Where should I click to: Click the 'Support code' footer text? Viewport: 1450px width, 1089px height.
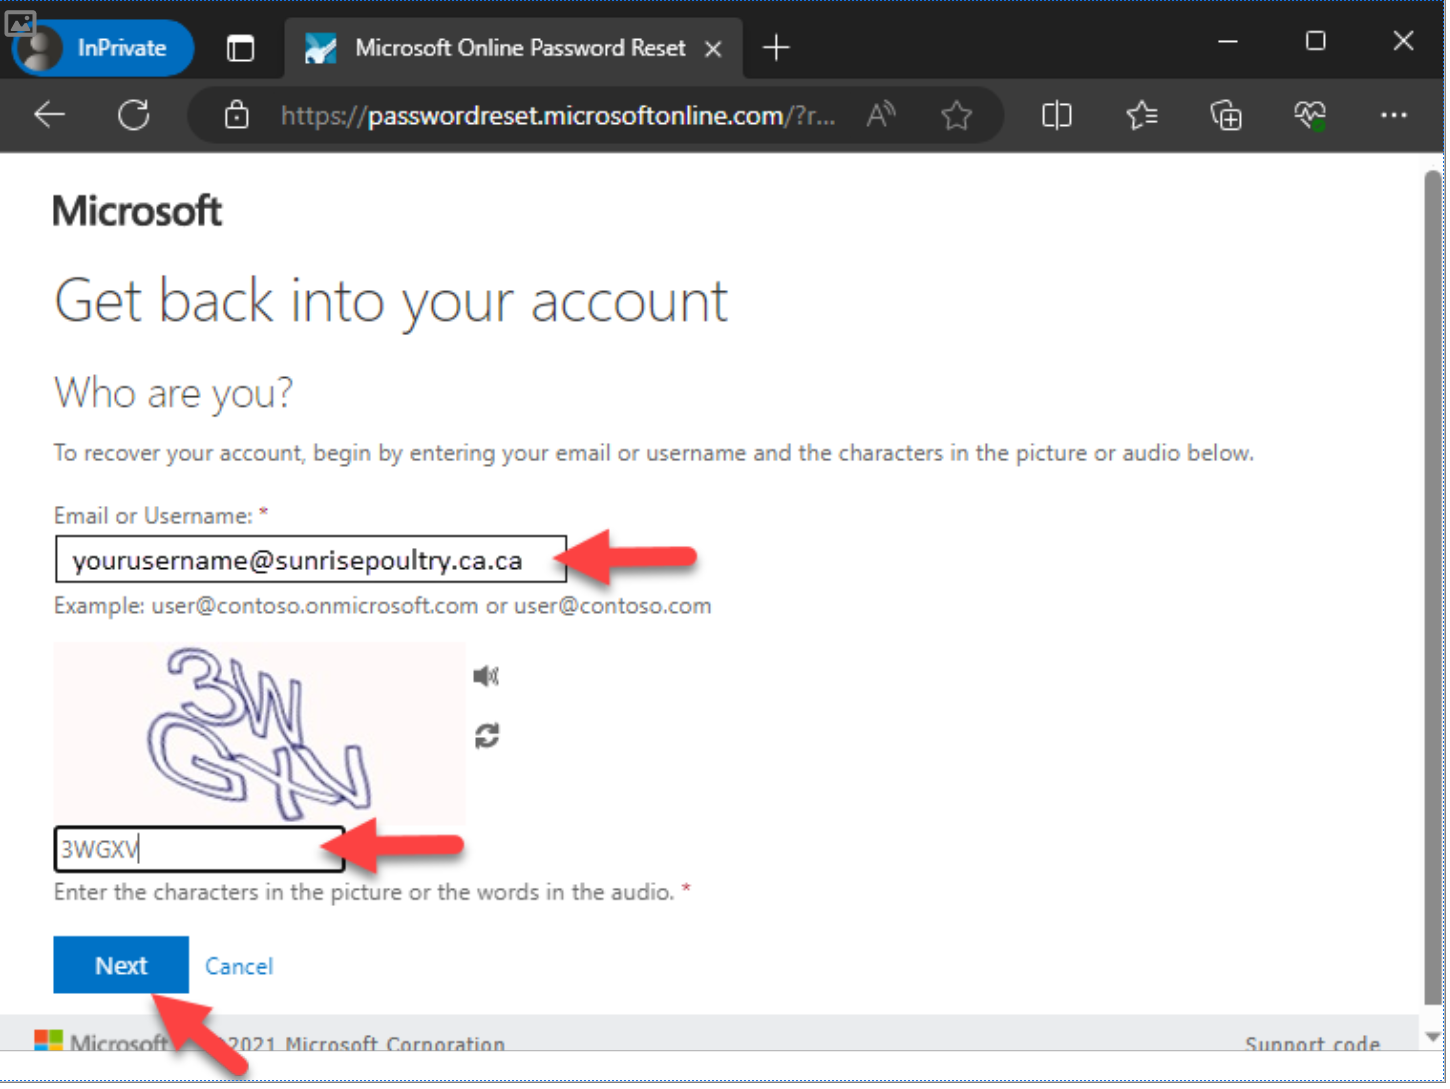[1312, 1044]
